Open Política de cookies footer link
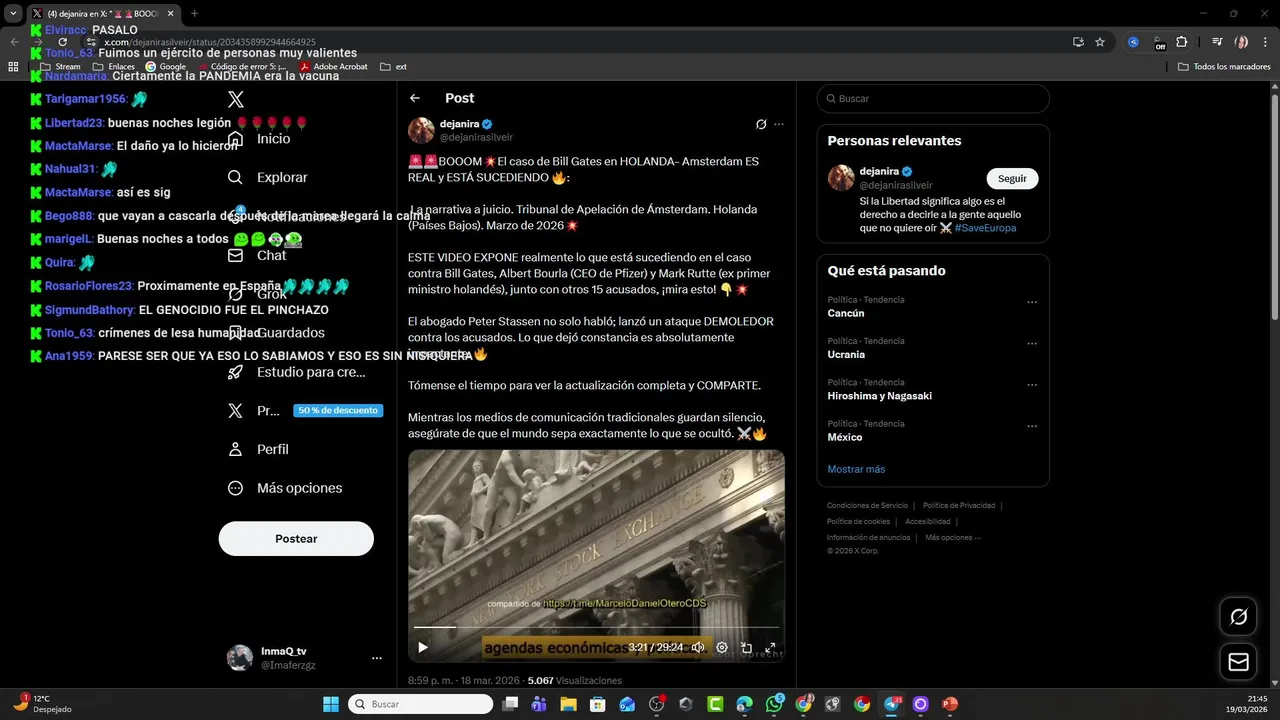 pos(858,521)
